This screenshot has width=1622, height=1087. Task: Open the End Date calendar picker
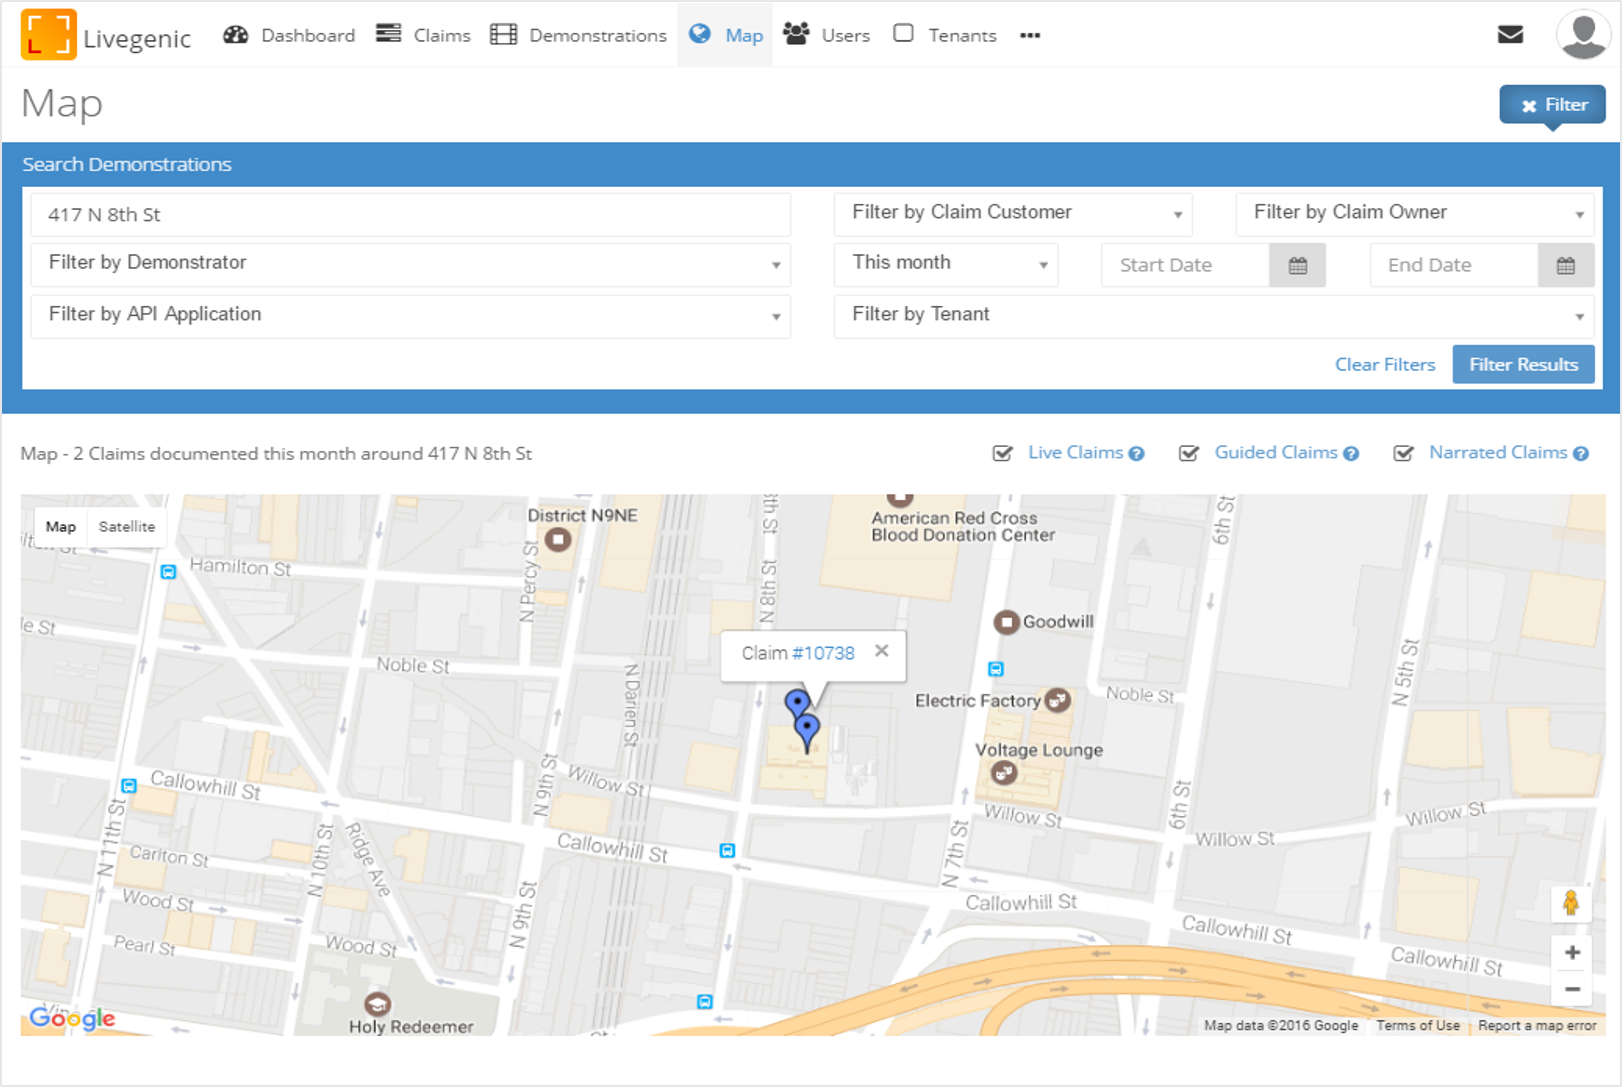pyautogui.click(x=1566, y=265)
